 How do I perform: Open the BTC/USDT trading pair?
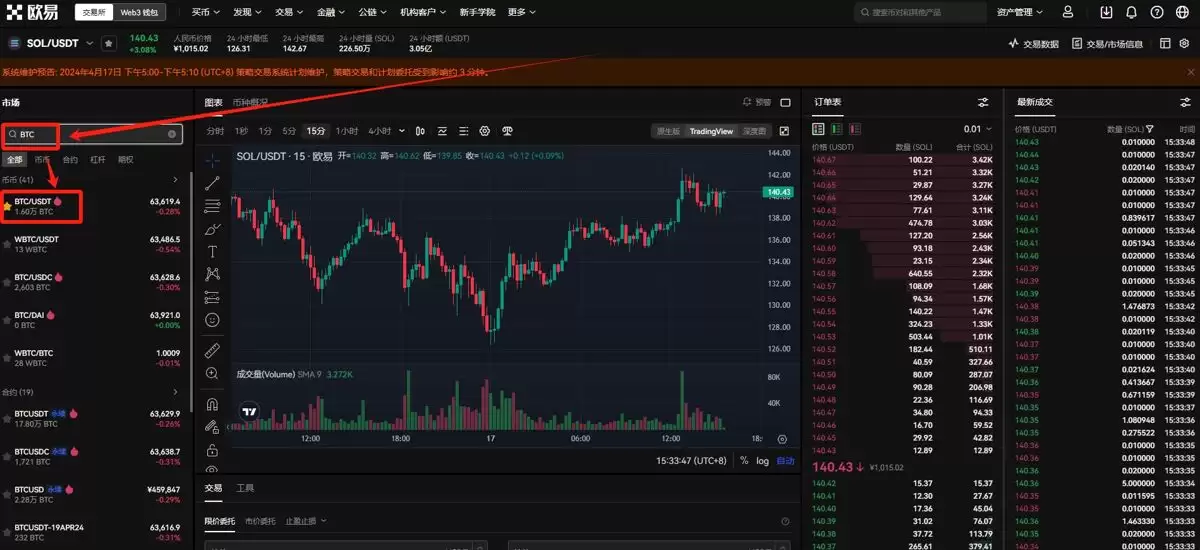[x=40, y=206]
